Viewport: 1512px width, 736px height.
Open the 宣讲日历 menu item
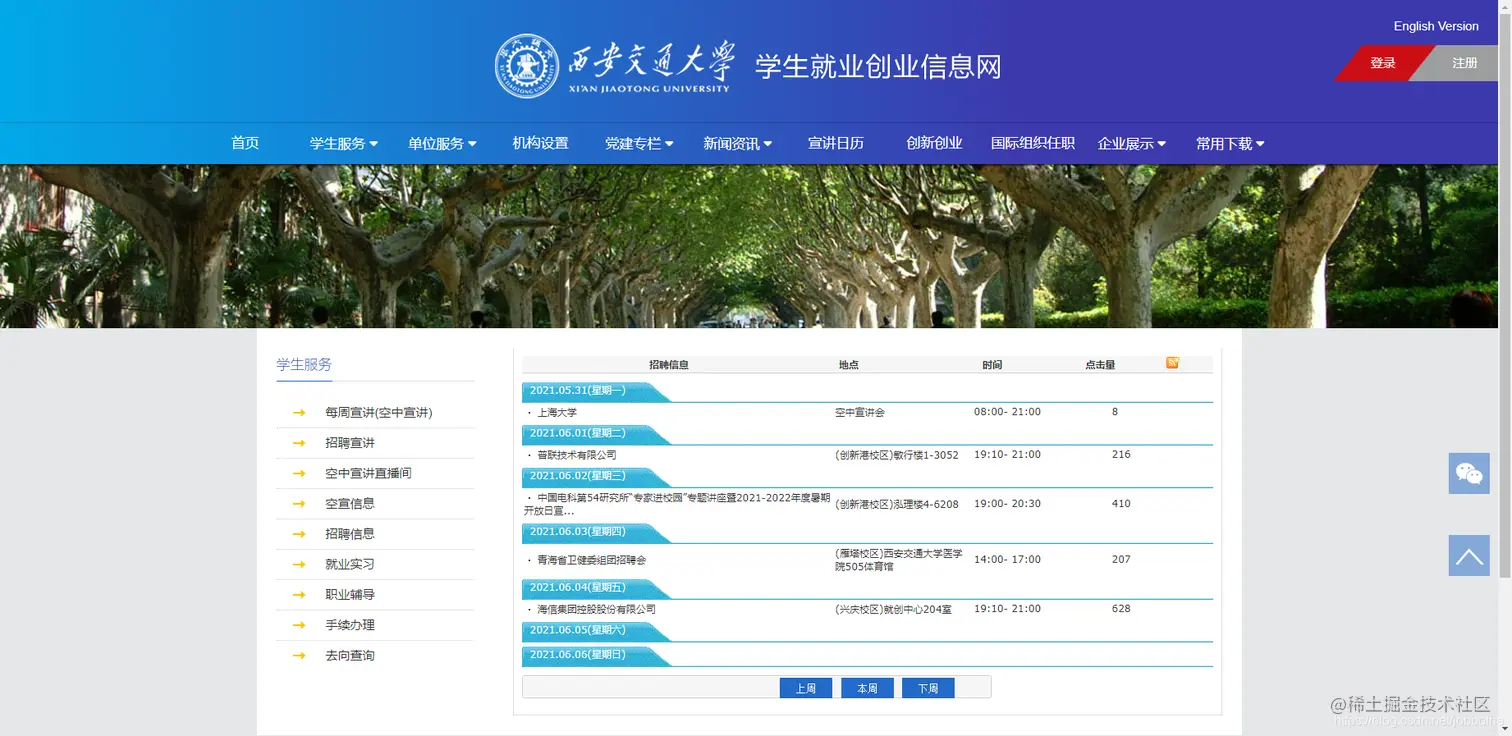point(836,143)
